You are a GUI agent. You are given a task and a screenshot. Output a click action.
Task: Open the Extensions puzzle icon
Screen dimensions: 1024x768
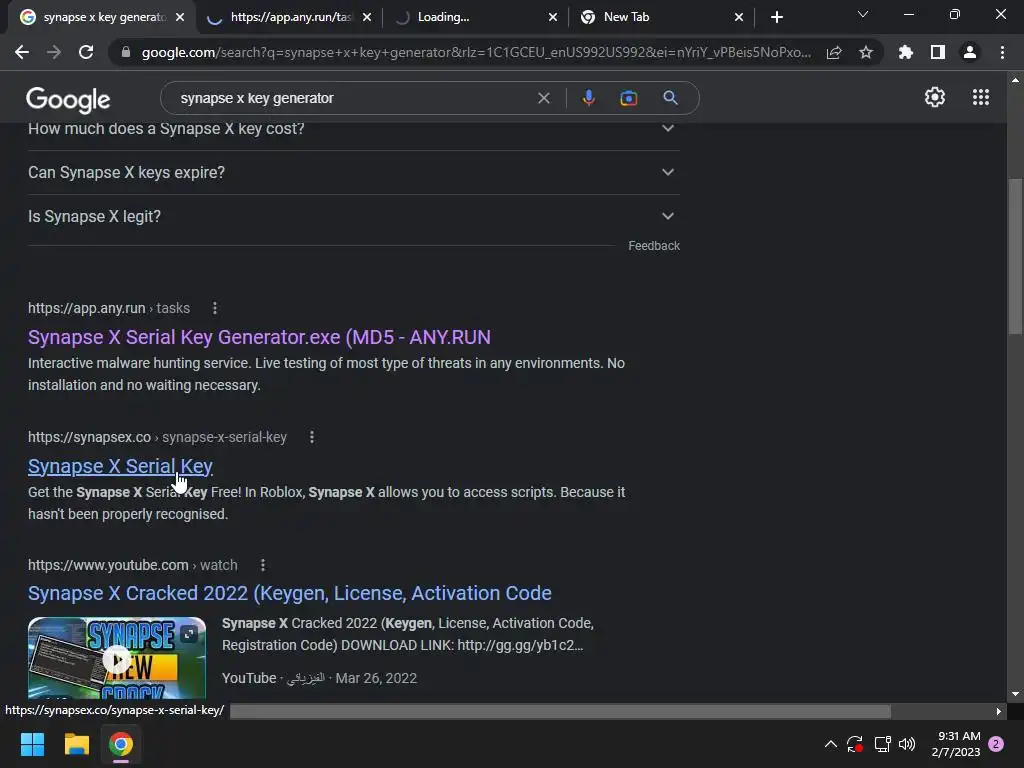coord(905,52)
